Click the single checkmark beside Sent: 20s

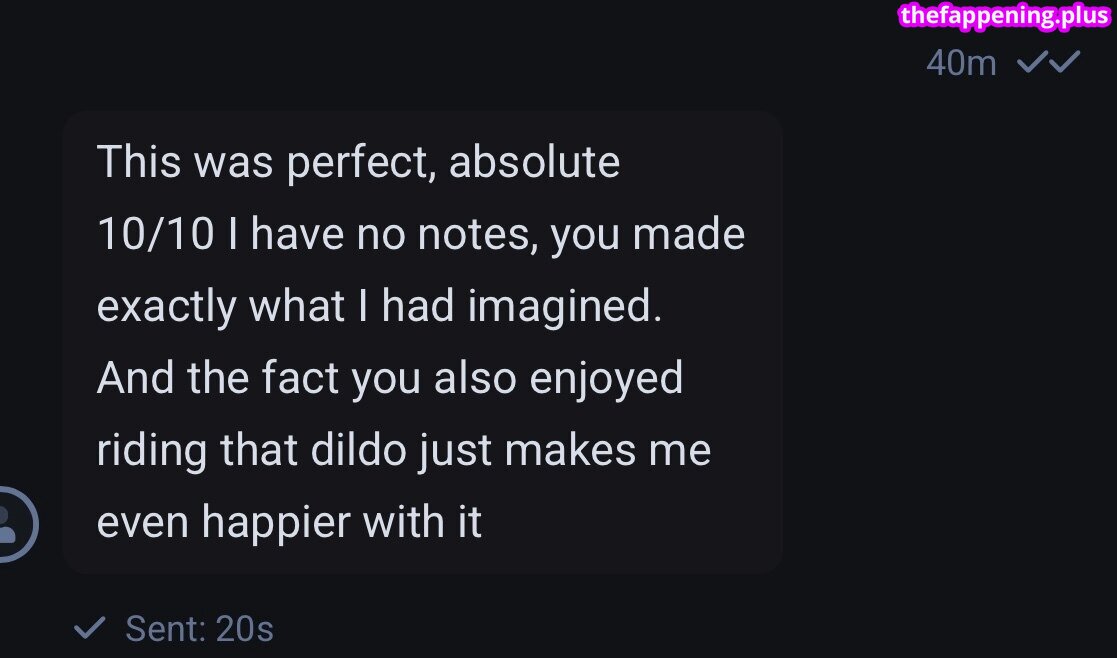pyautogui.click(x=90, y=628)
